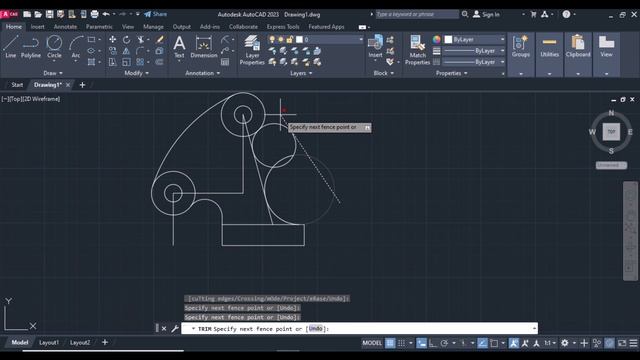Select the Line tool
Viewport: 640px width, 360px height.
click(x=11, y=47)
